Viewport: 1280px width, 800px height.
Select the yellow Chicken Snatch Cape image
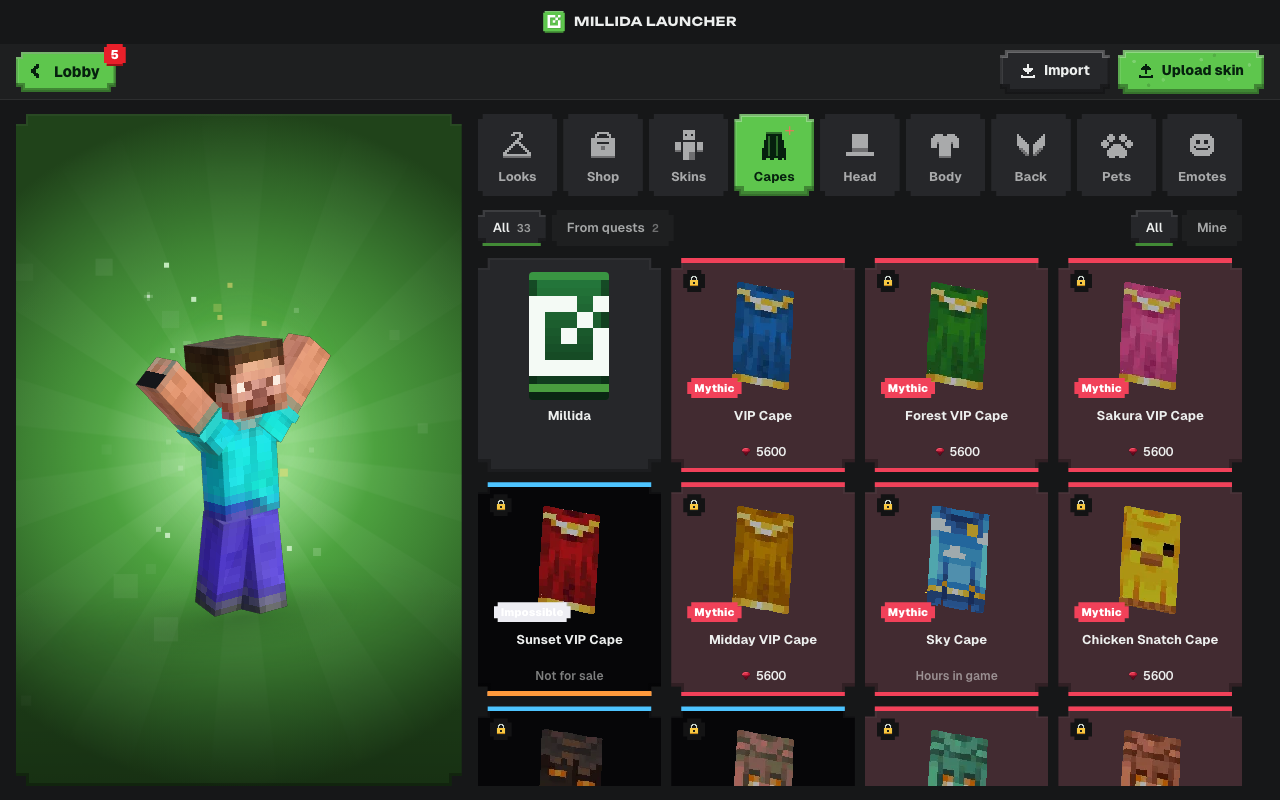pyautogui.click(x=1150, y=560)
